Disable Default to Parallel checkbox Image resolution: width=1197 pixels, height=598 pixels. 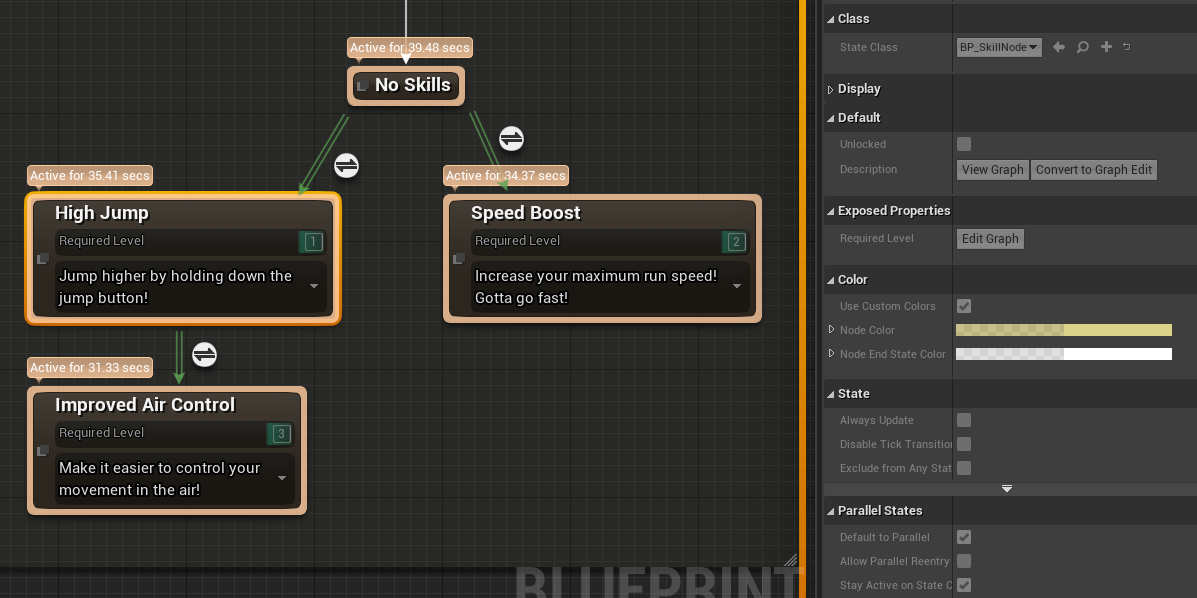click(x=964, y=537)
